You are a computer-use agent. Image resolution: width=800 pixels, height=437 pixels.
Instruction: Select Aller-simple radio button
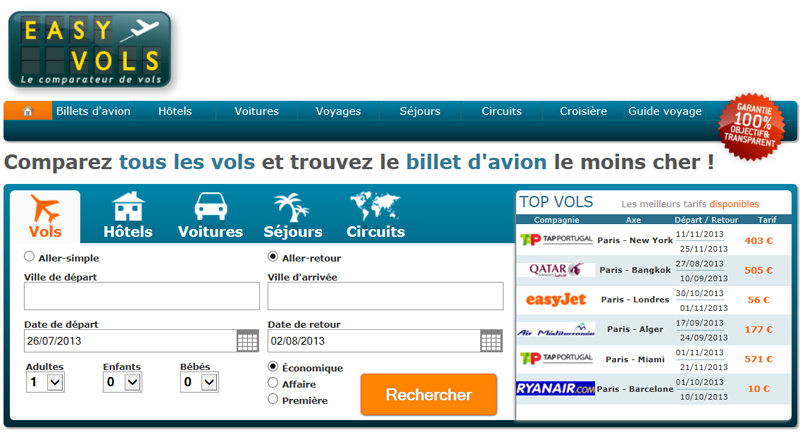29,256
